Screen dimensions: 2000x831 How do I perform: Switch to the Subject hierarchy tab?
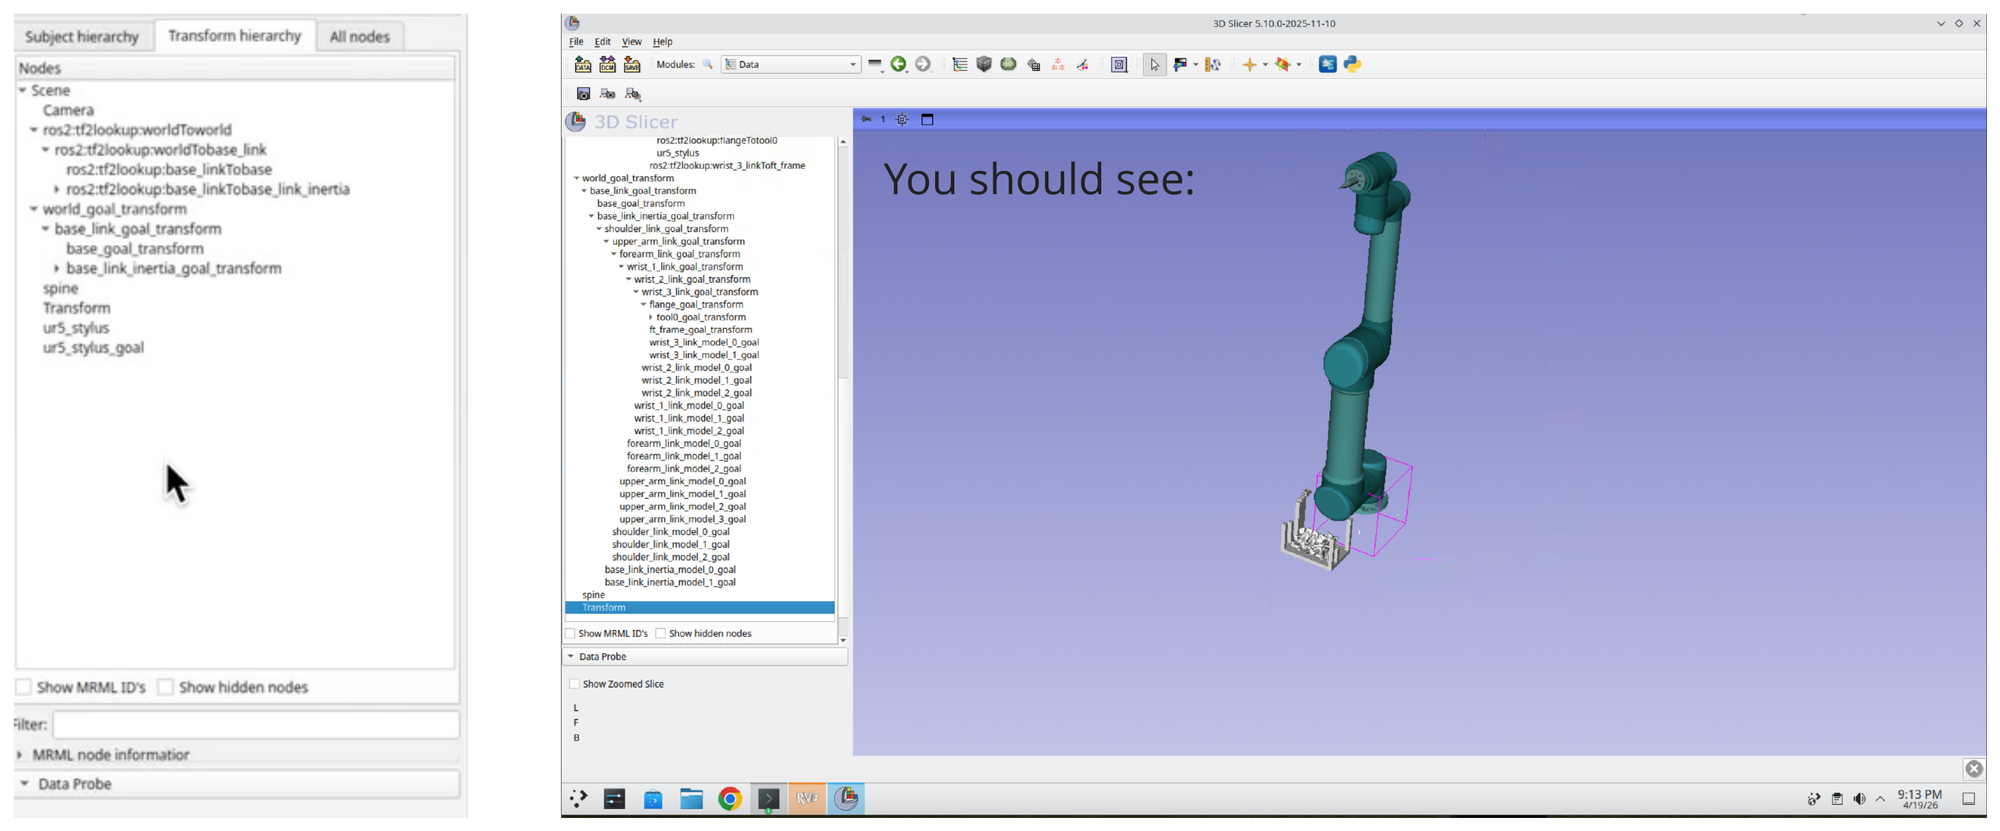[x=82, y=36]
